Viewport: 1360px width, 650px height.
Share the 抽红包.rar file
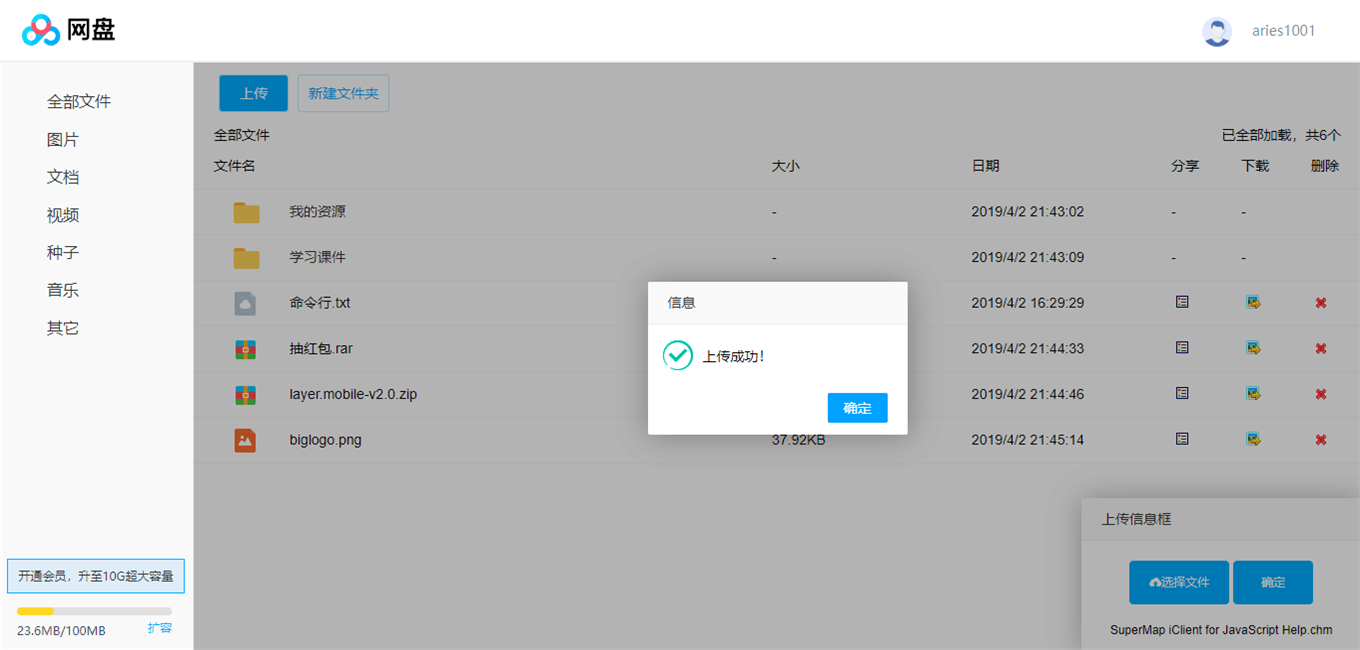1182,348
